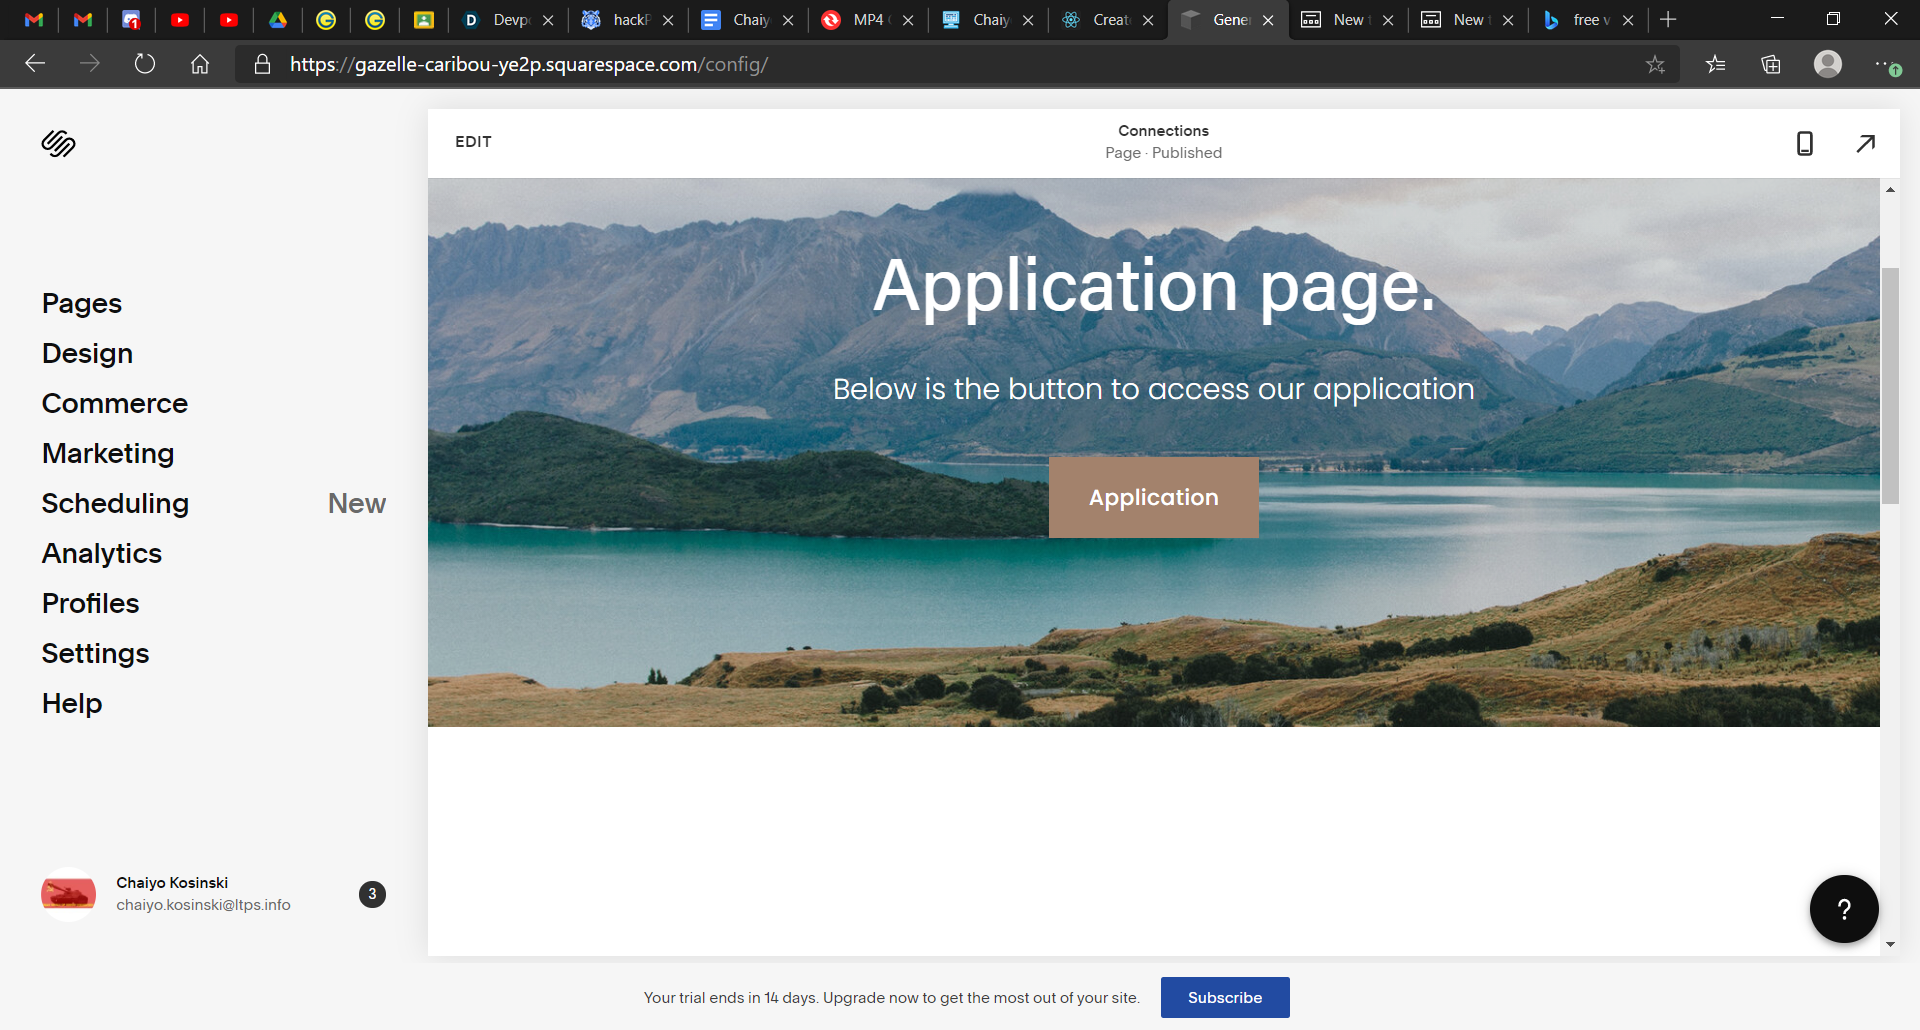Close the free v Bing tab
Viewport: 1920px width, 1030px height.
point(1628,20)
